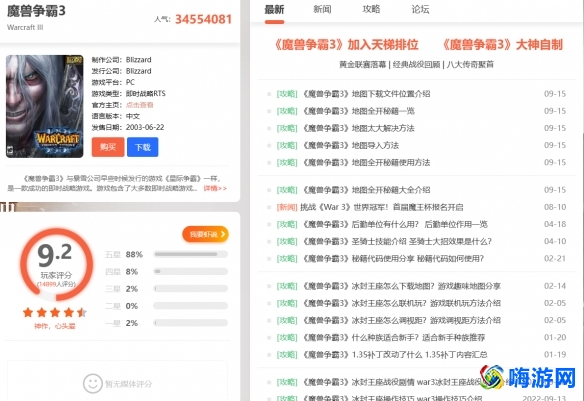The image size is (584, 401).
Task: Click the 即时战略RTS game type text
Action: click(x=146, y=93)
